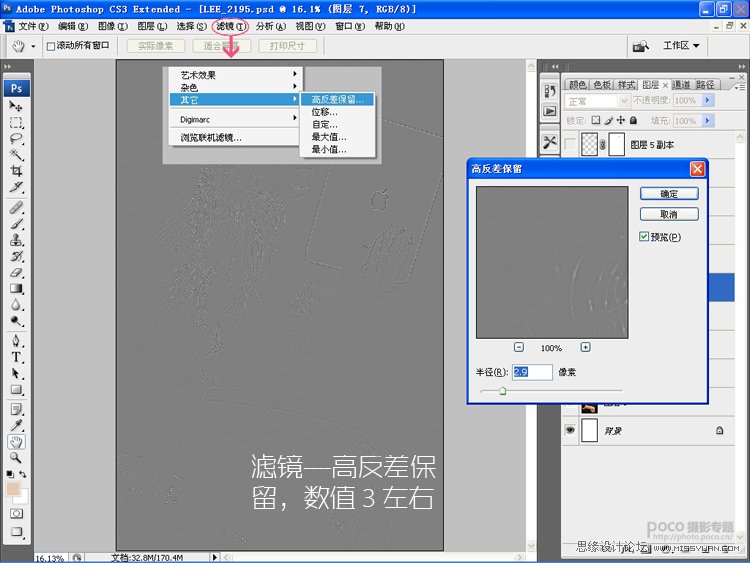Viewport: 750px width, 563px height.
Task: Expand the toolbox double arrow
Action: click(x=7, y=66)
